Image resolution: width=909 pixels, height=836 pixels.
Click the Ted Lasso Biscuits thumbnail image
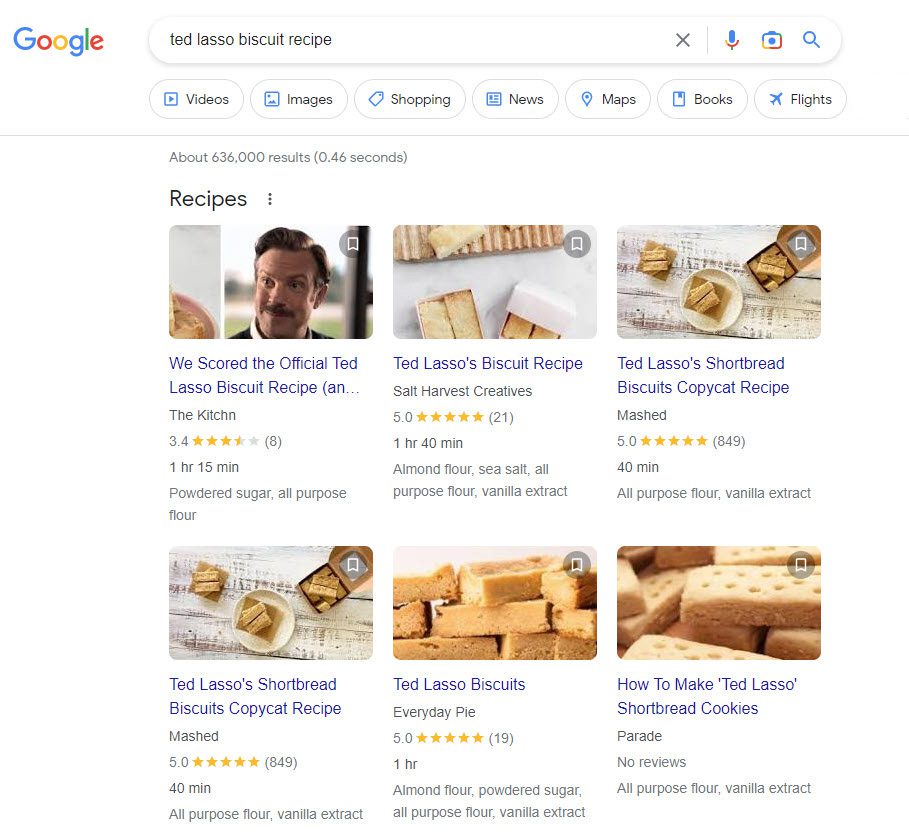tap(495, 603)
